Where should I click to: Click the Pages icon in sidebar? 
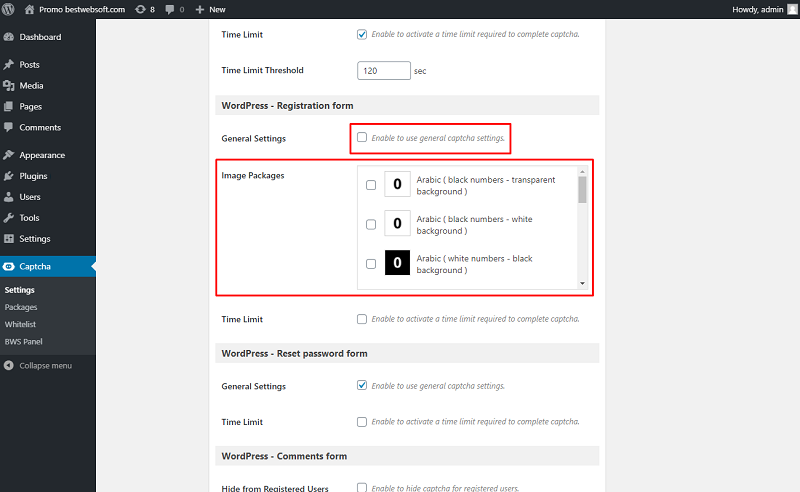click(x=9, y=106)
